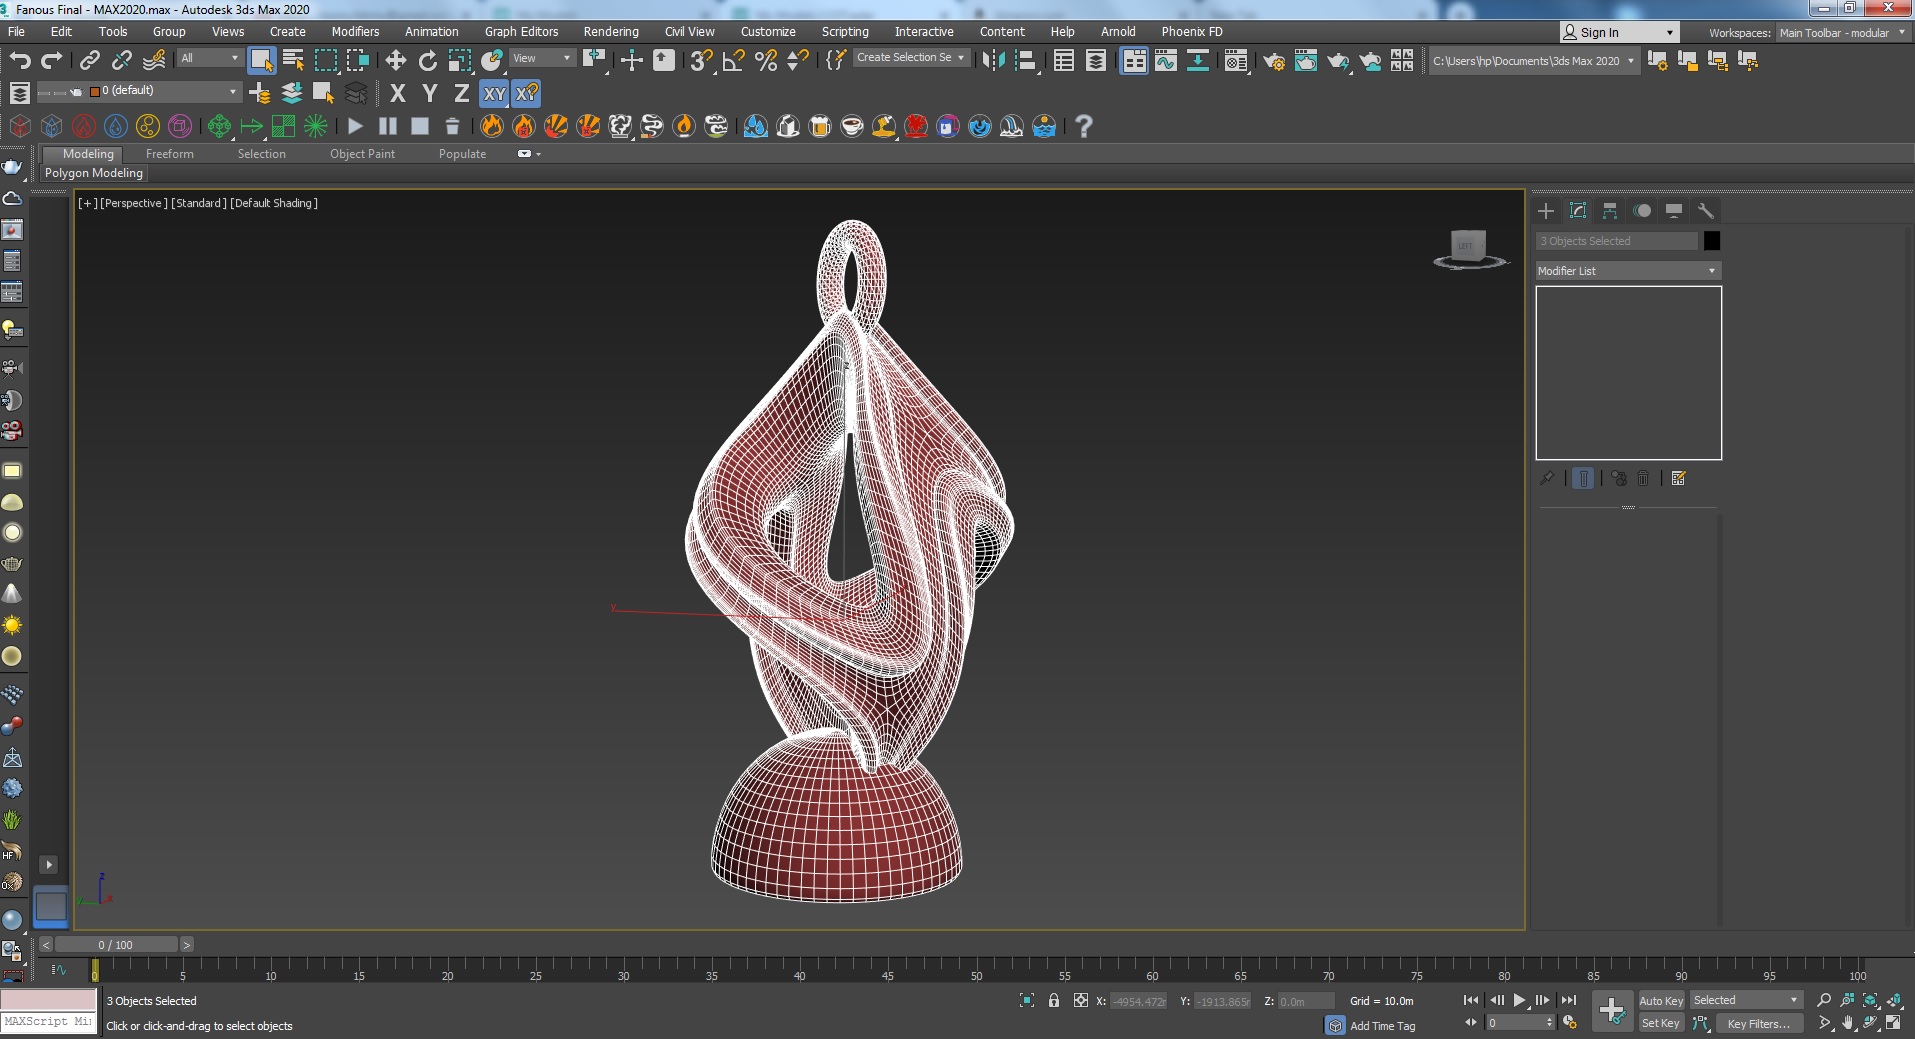The image size is (1915, 1039).
Task: Click the Key Filters button
Action: coord(1758,1024)
